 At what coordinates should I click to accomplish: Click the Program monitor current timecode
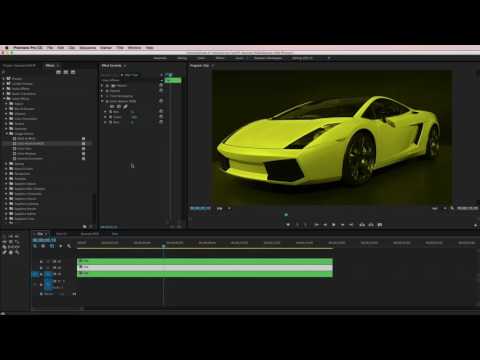pyautogui.click(x=200, y=208)
